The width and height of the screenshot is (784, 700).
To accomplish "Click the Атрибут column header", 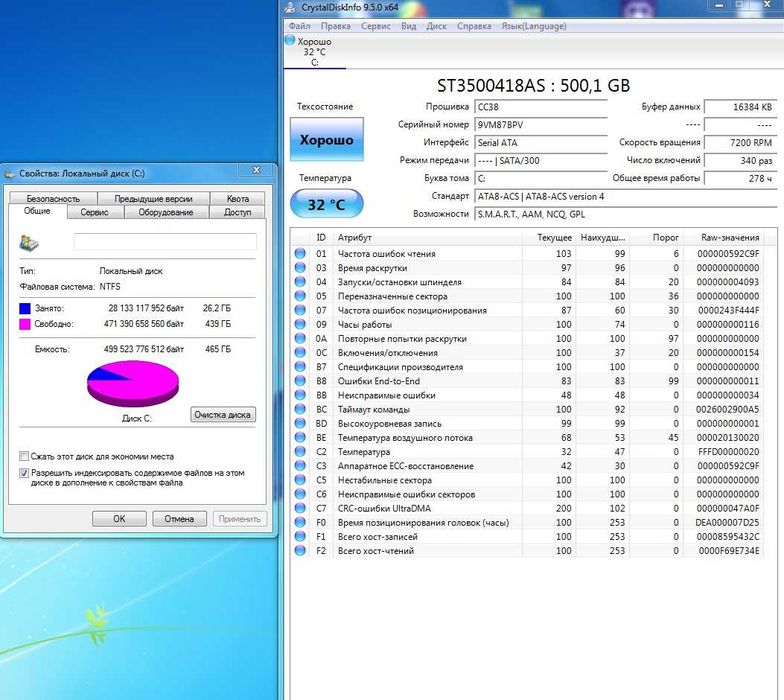I will [x=428, y=238].
